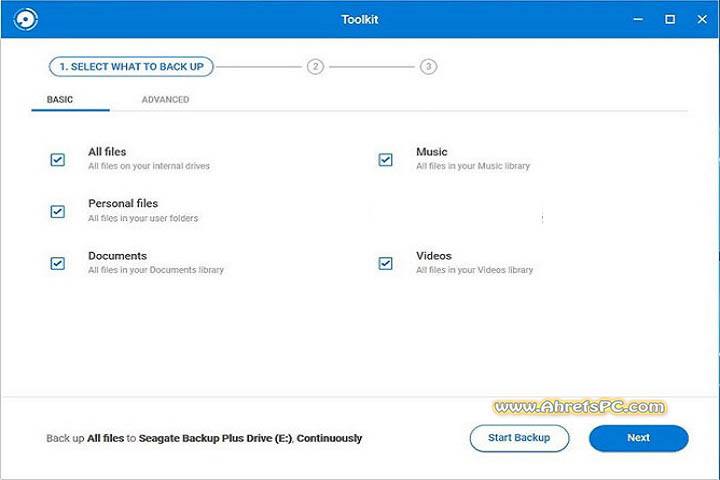
Task: Jump to step 3 in the wizard
Action: coord(428,67)
